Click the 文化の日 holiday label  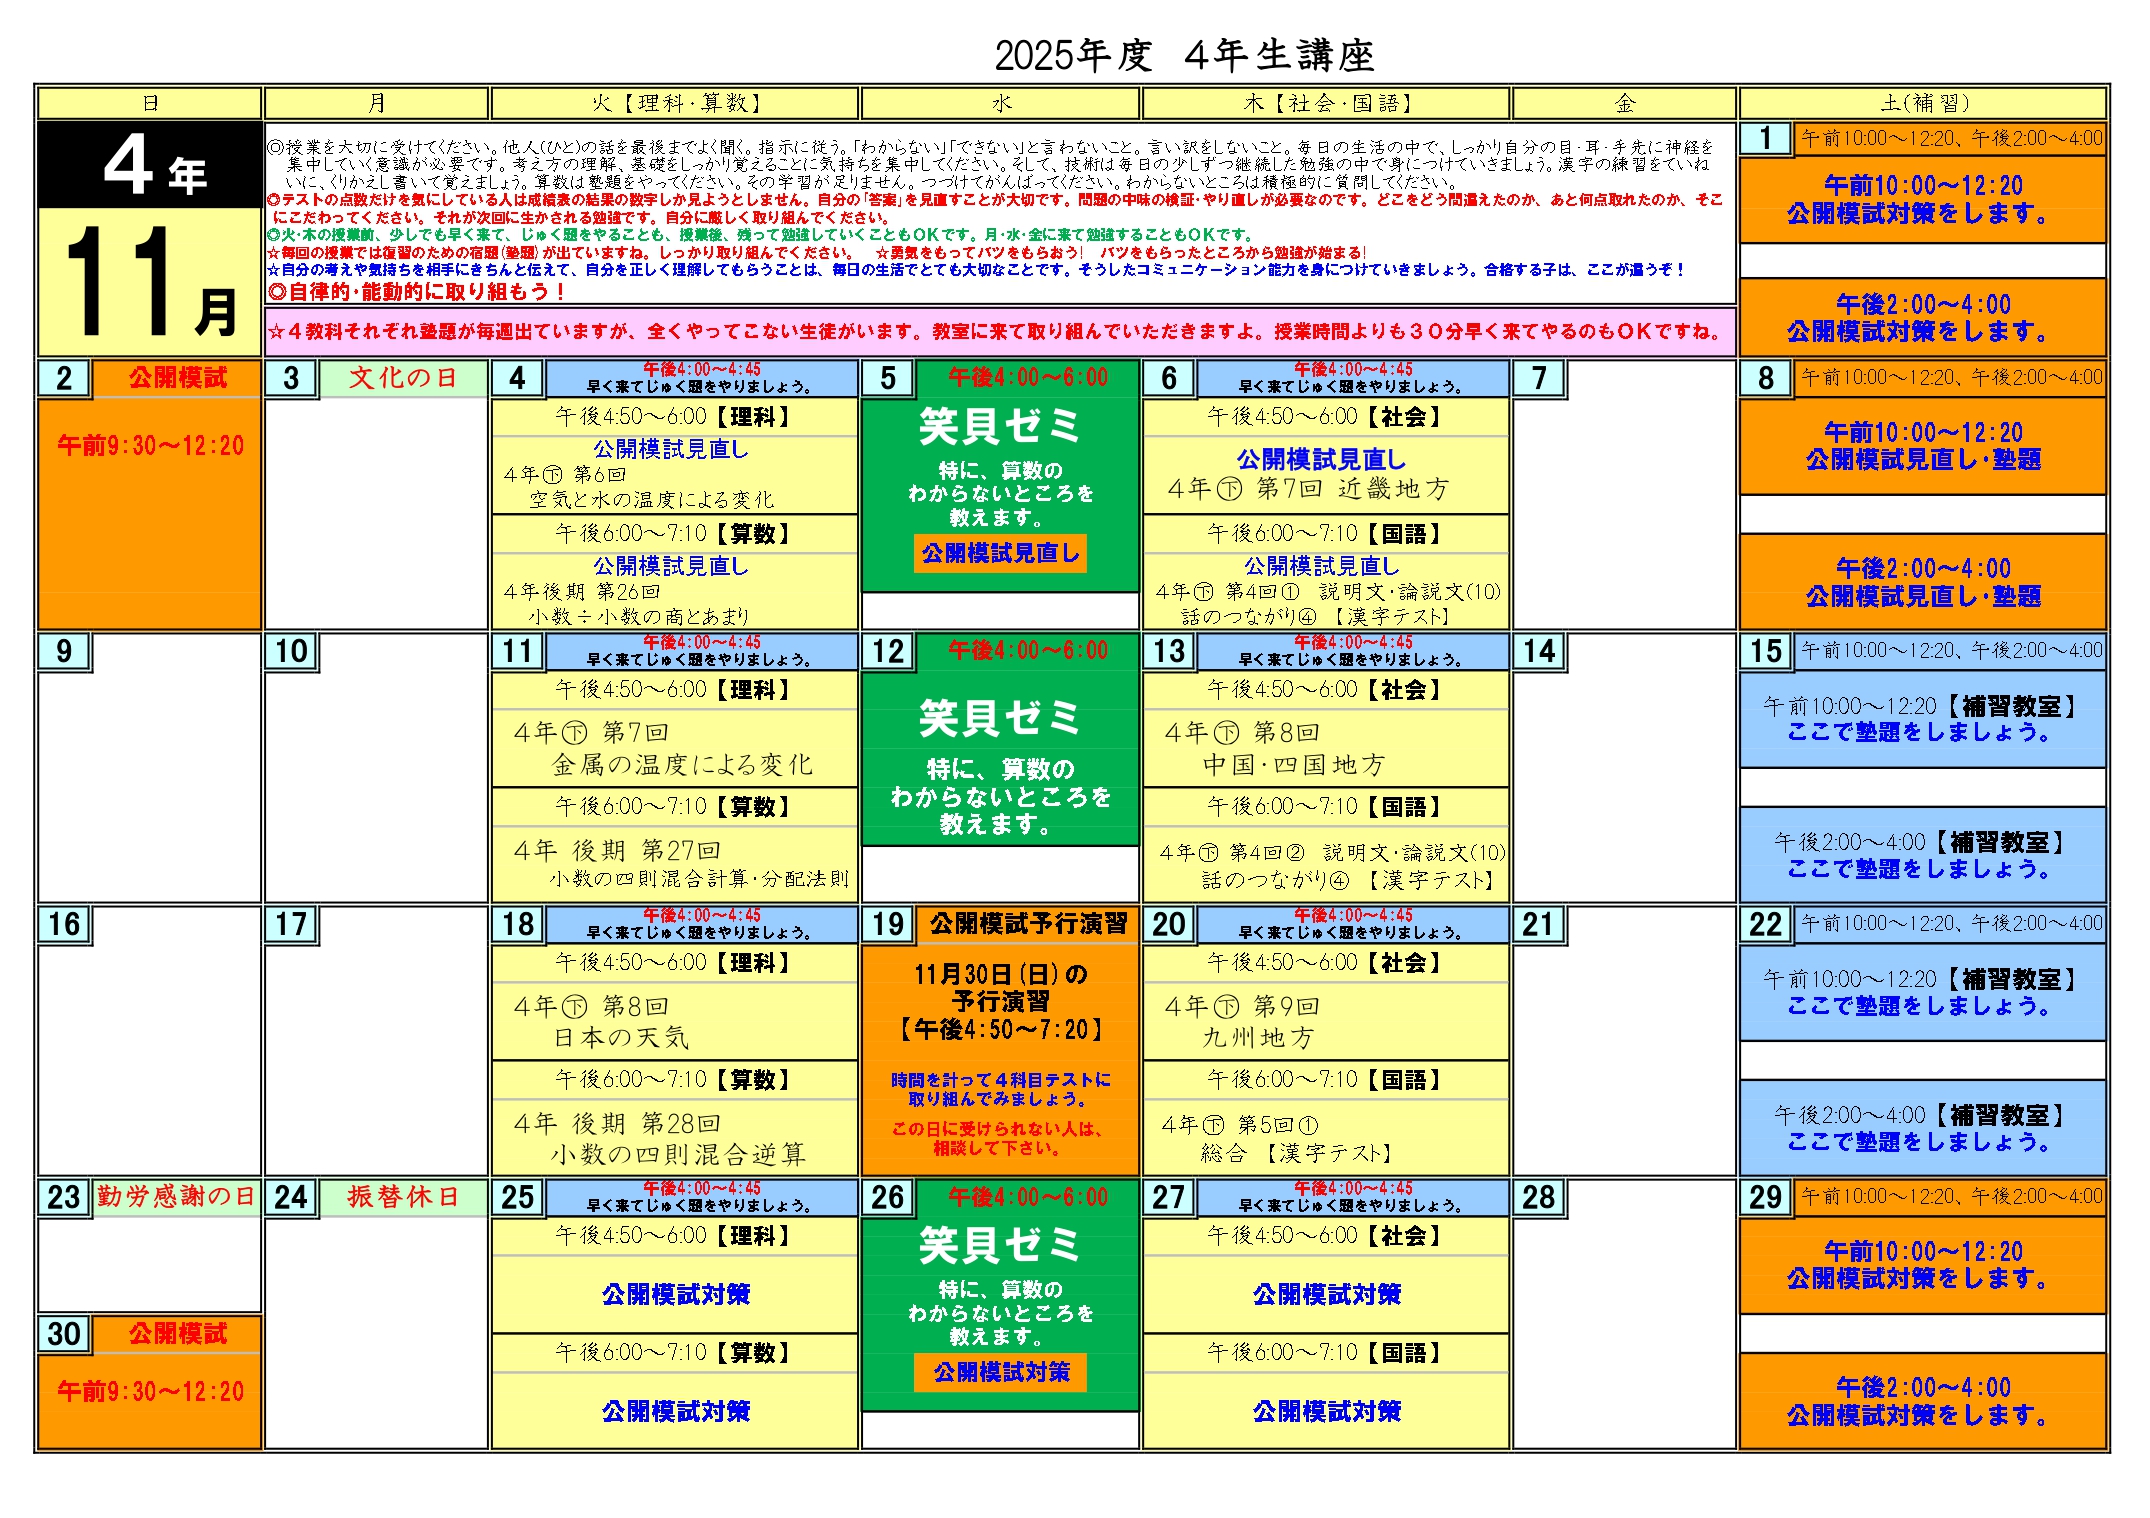[x=403, y=378]
